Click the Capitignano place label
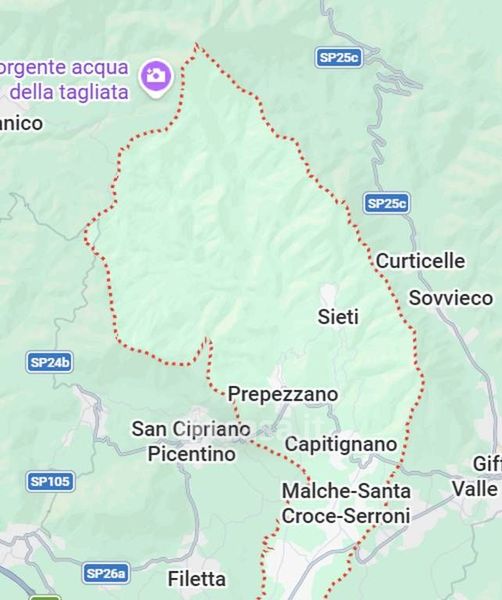 click(341, 445)
